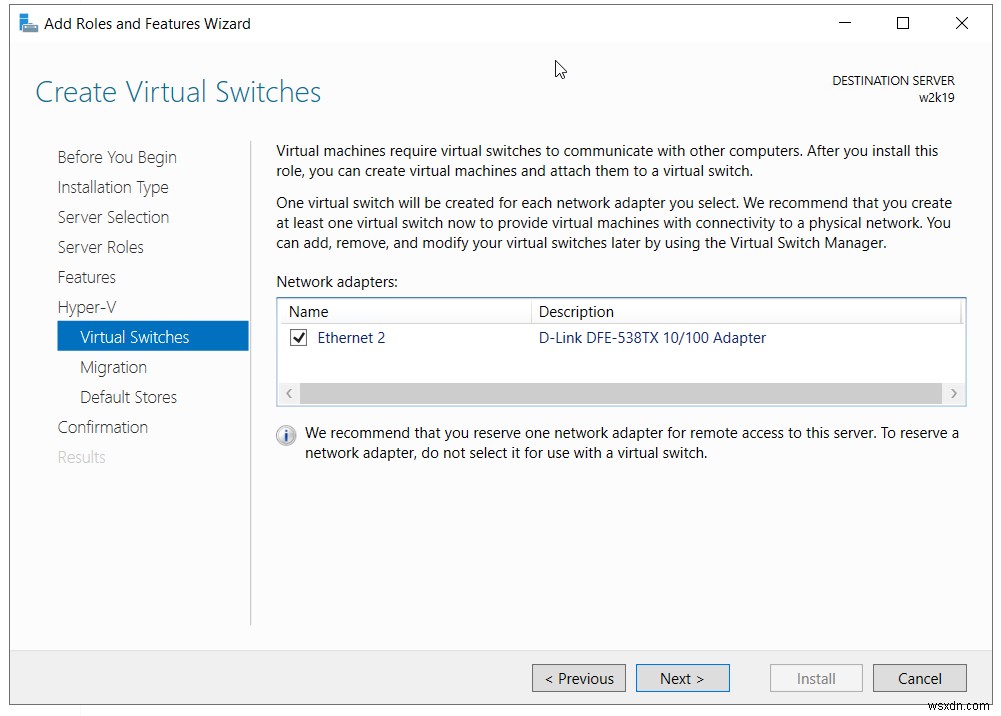Click the Previous button
Screen dimensions: 1001x716
pyautogui.click(x=578, y=678)
